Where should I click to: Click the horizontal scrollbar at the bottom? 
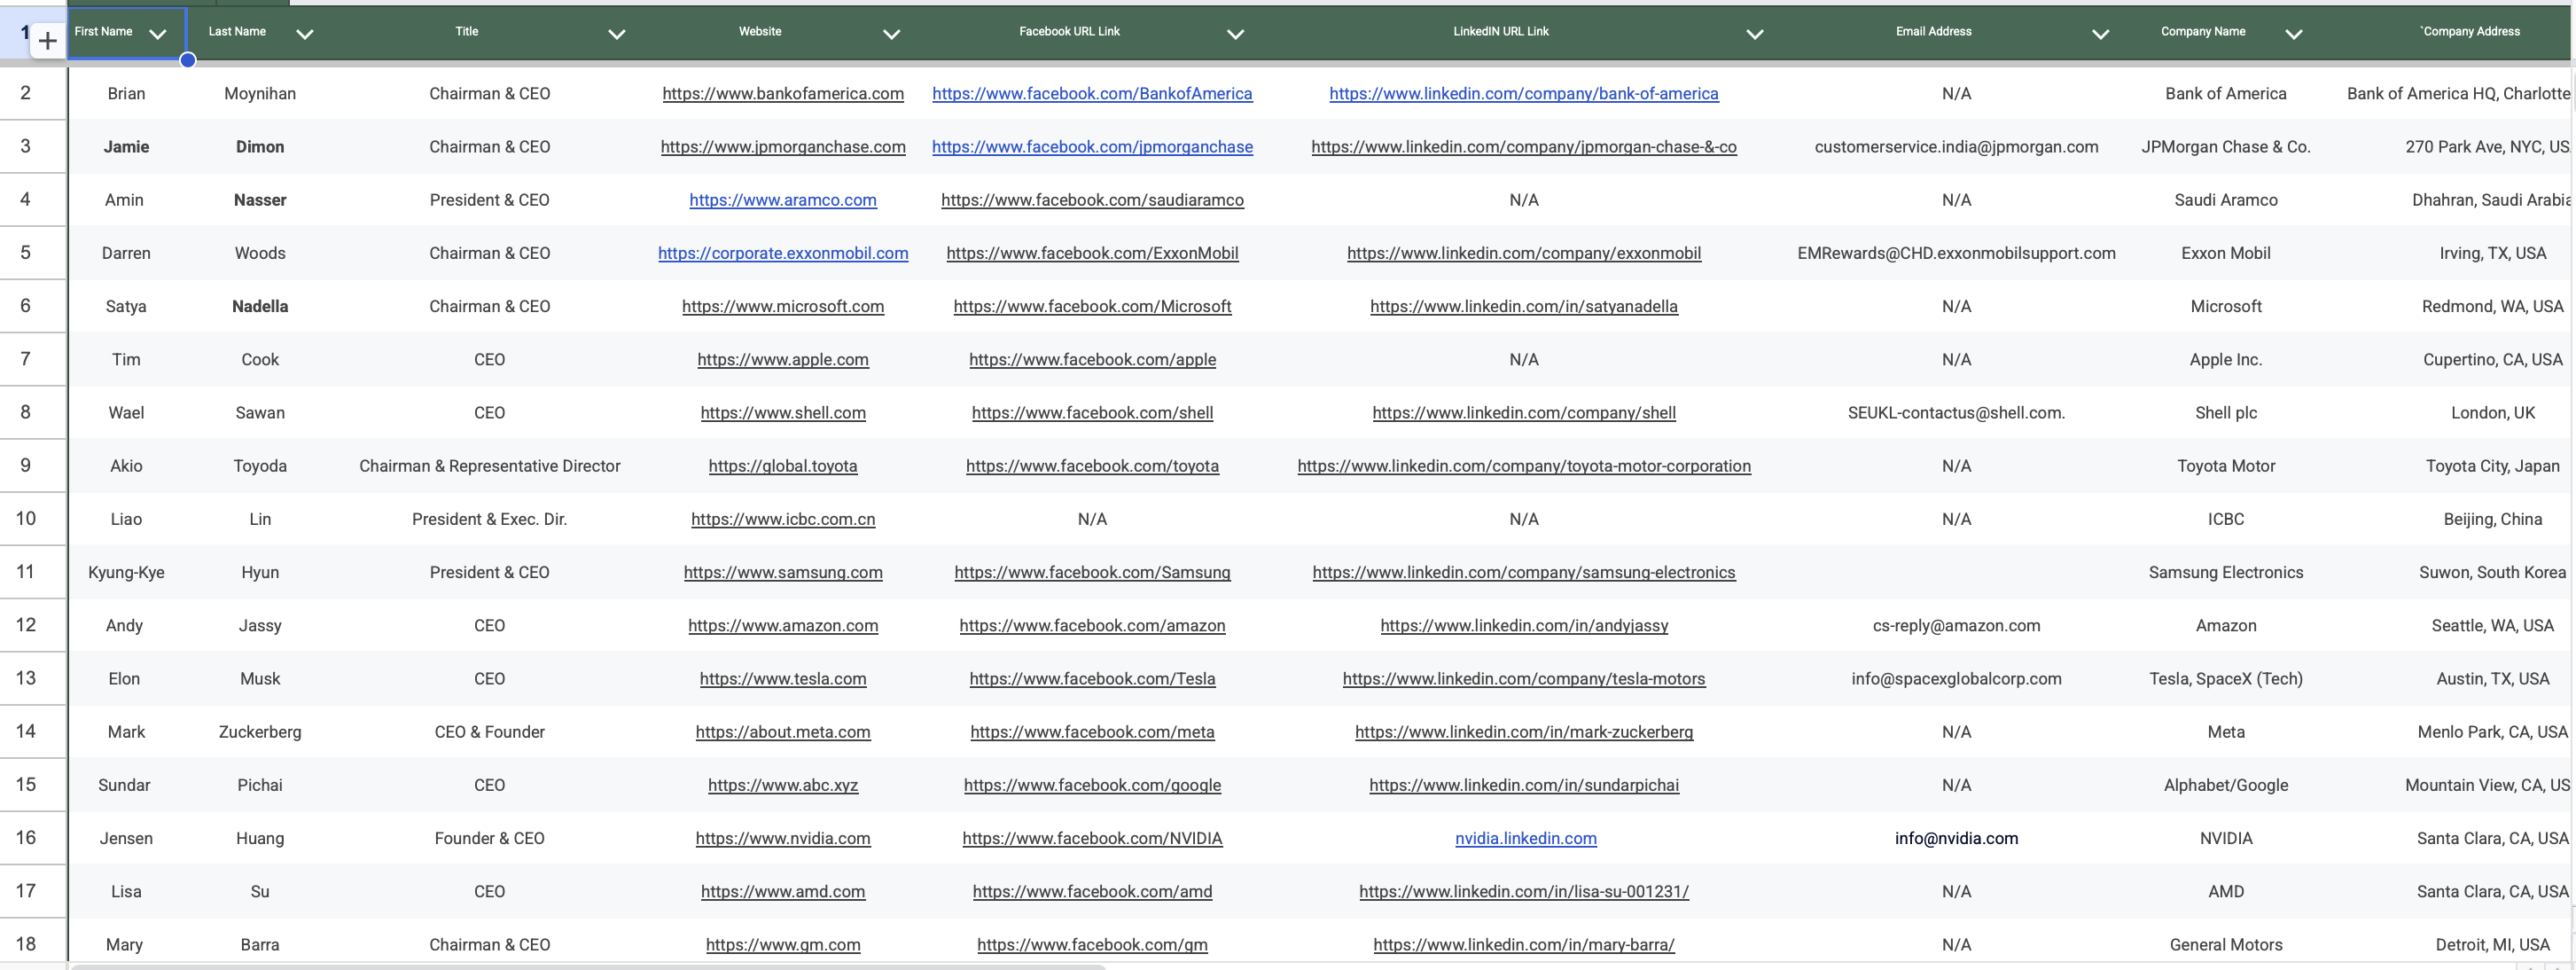pos(588,966)
